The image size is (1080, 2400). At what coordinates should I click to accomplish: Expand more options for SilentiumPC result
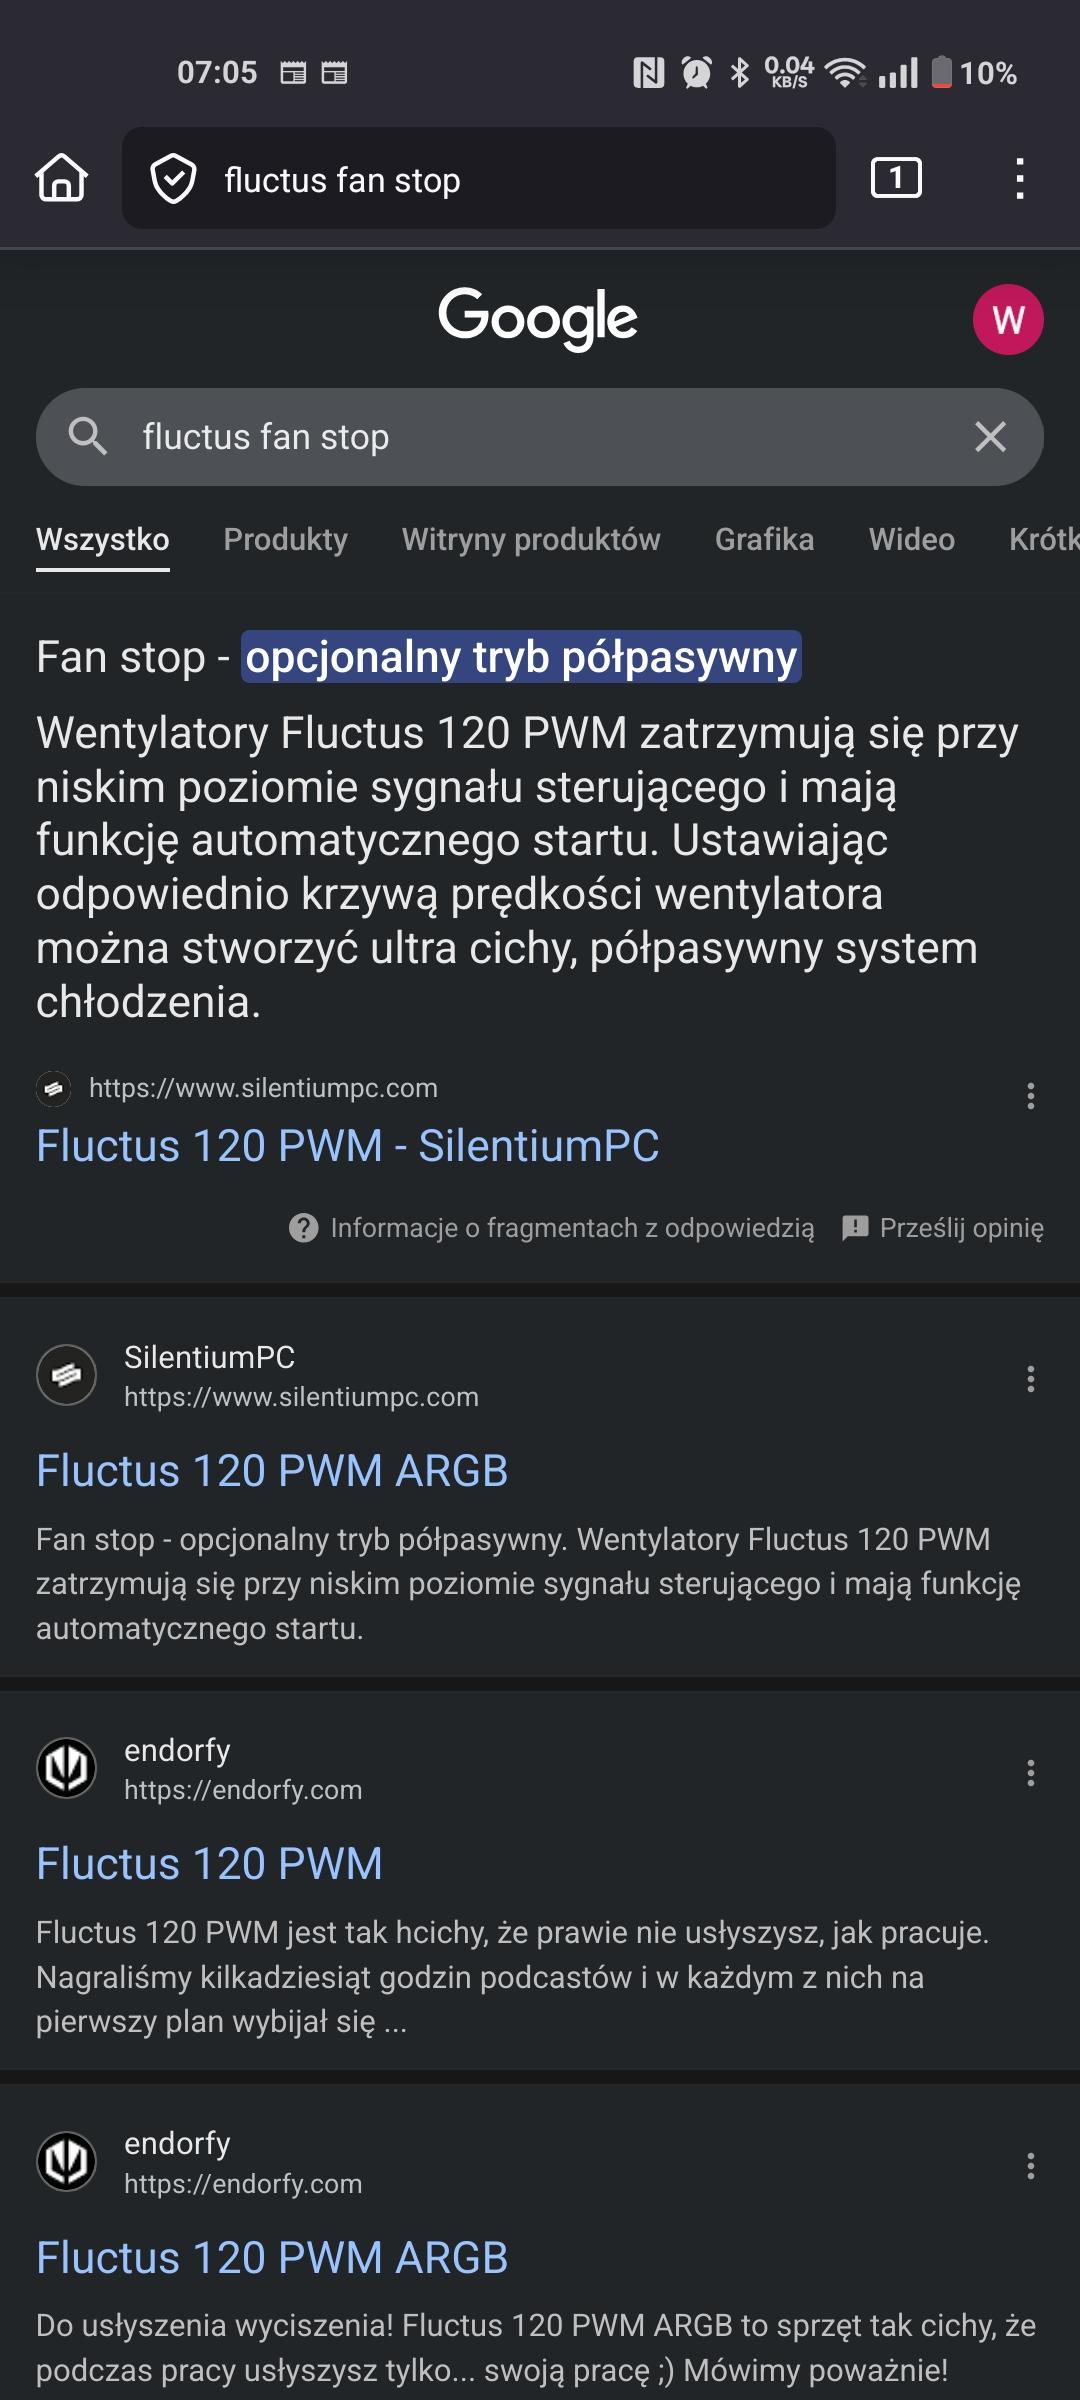coord(1030,1379)
